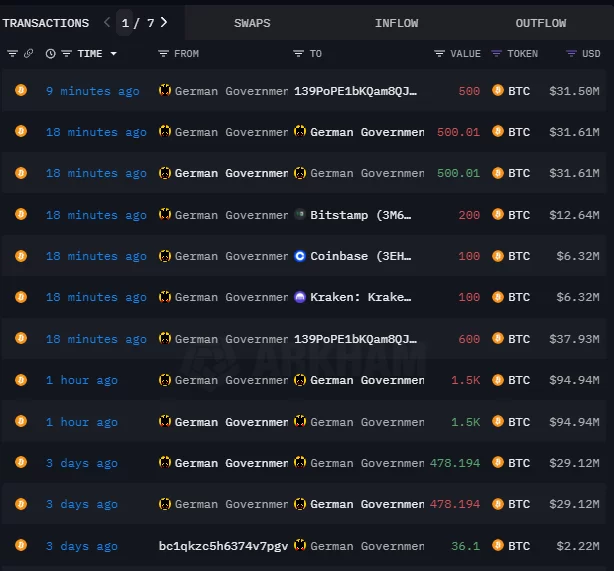This screenshot has width=614, height=571.
Task: Open the VALUE column filter
Action: pyautogui.click(x=439, y=54)
